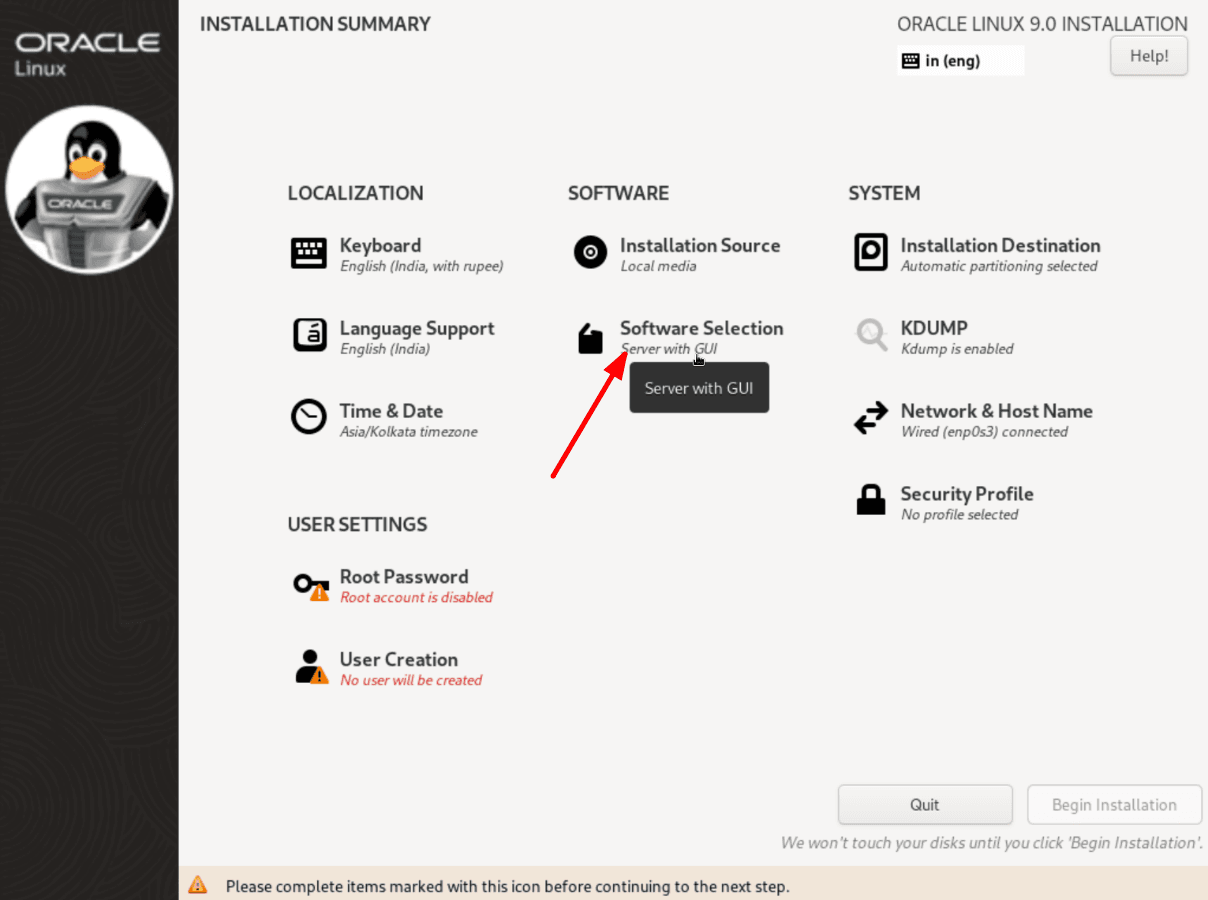Open Software Selection via the package icon
1208x900 pixels.
591,337
